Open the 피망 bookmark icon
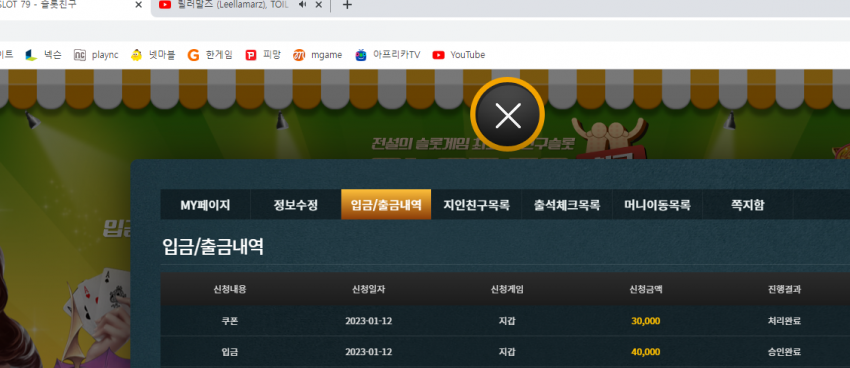The width and height of the screenshot is (850, 368). [250, 55]
